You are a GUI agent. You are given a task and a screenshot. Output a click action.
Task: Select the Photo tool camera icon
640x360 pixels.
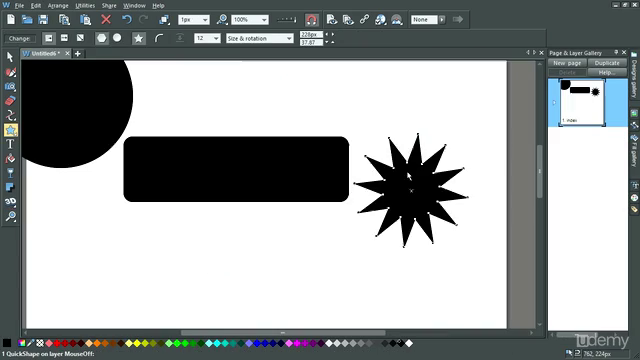pyautogui.click(x=10, y=86)
